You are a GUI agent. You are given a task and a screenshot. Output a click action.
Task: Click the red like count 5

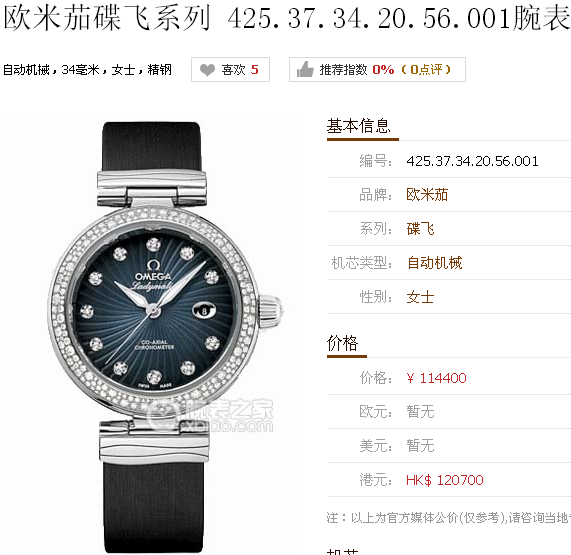[x=255, y=69]
